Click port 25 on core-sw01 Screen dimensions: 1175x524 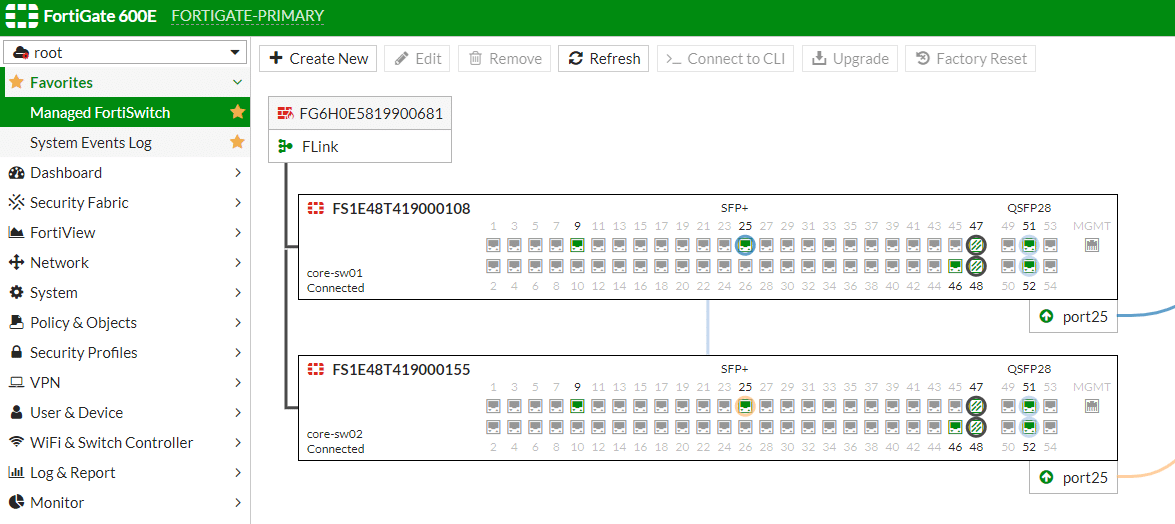tap(745, 244)
